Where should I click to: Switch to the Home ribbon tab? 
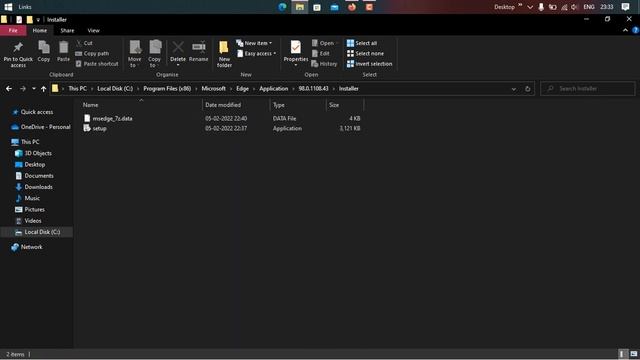(40, 31)
